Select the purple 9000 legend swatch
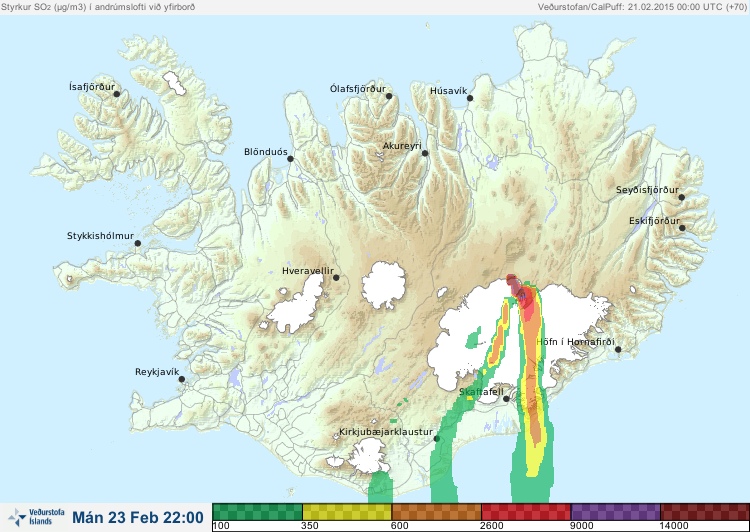The width and height of the screenshot is (750, 532). (615, 512)
